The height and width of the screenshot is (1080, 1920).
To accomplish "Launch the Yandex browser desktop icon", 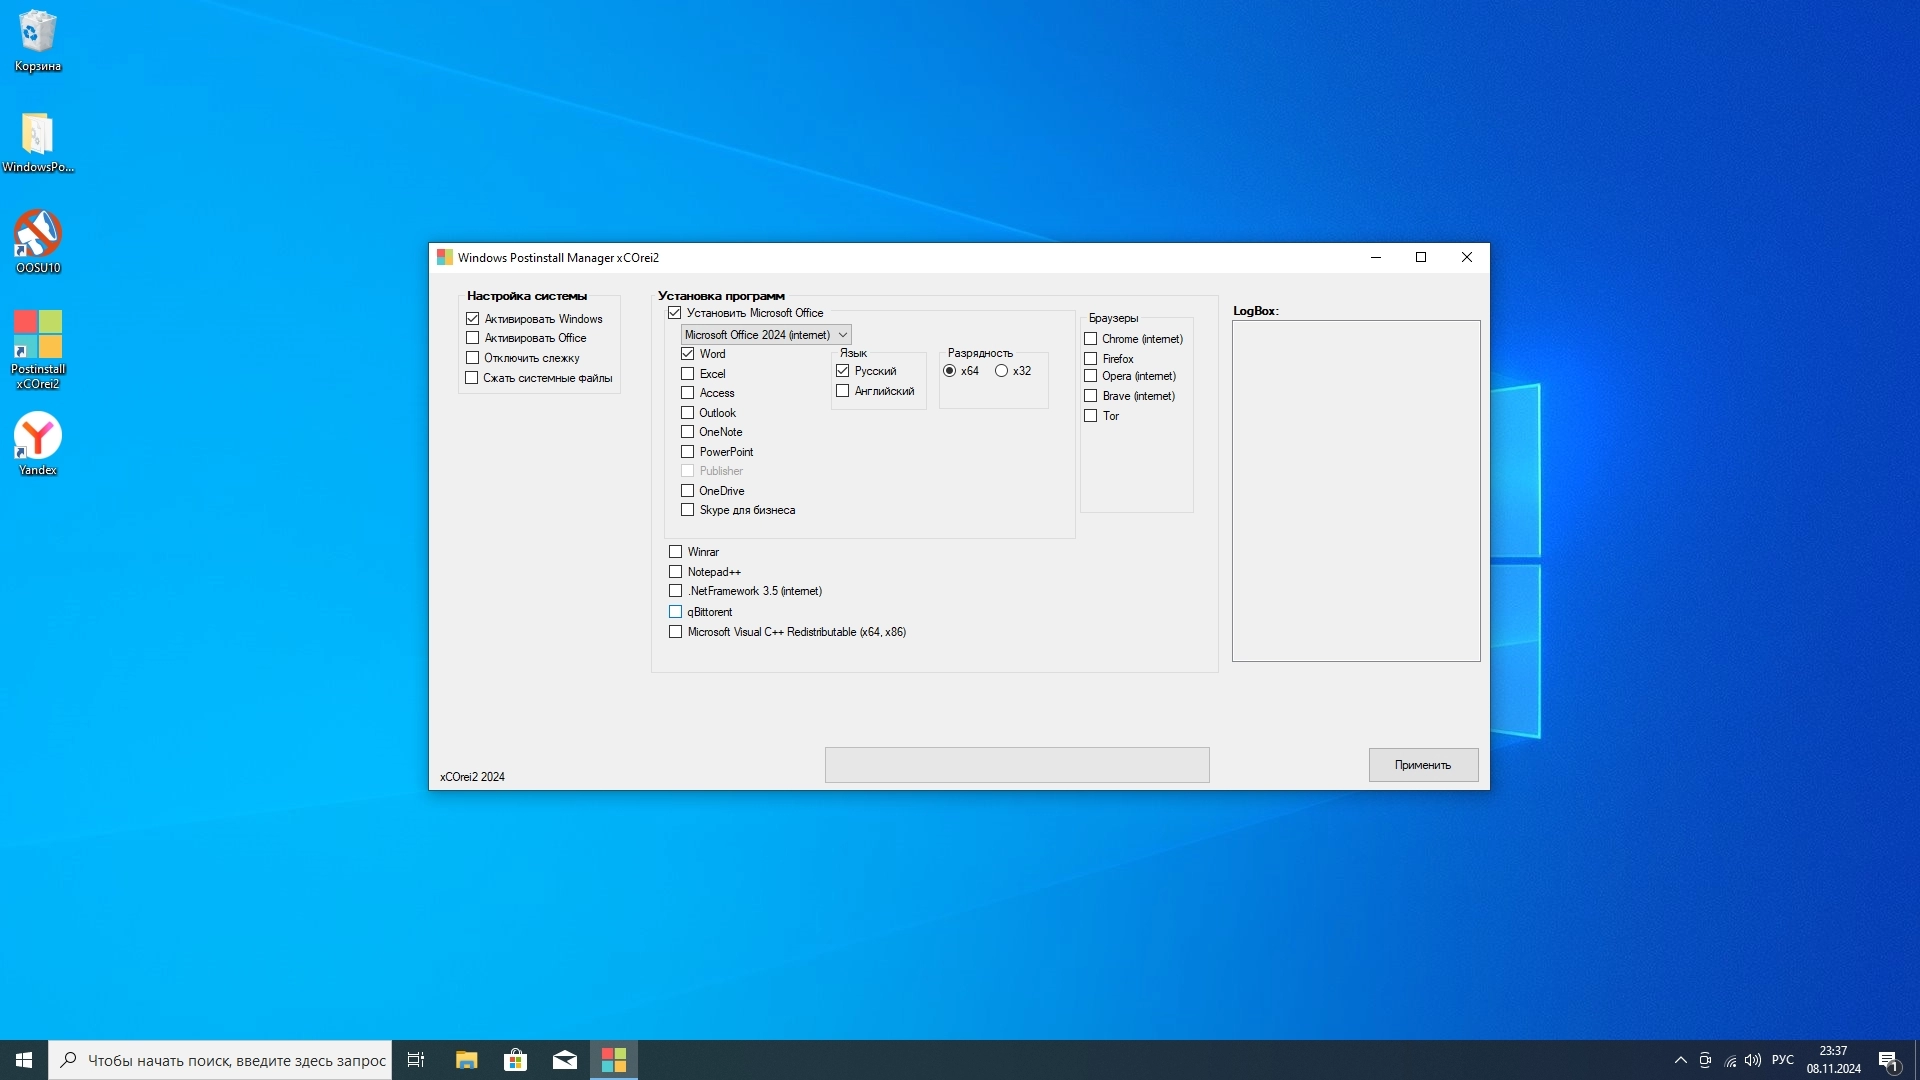I will pos(38,438).
